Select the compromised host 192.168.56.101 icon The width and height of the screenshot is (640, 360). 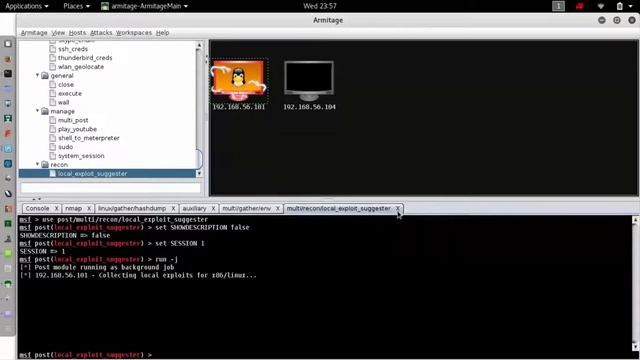[238, 80]
